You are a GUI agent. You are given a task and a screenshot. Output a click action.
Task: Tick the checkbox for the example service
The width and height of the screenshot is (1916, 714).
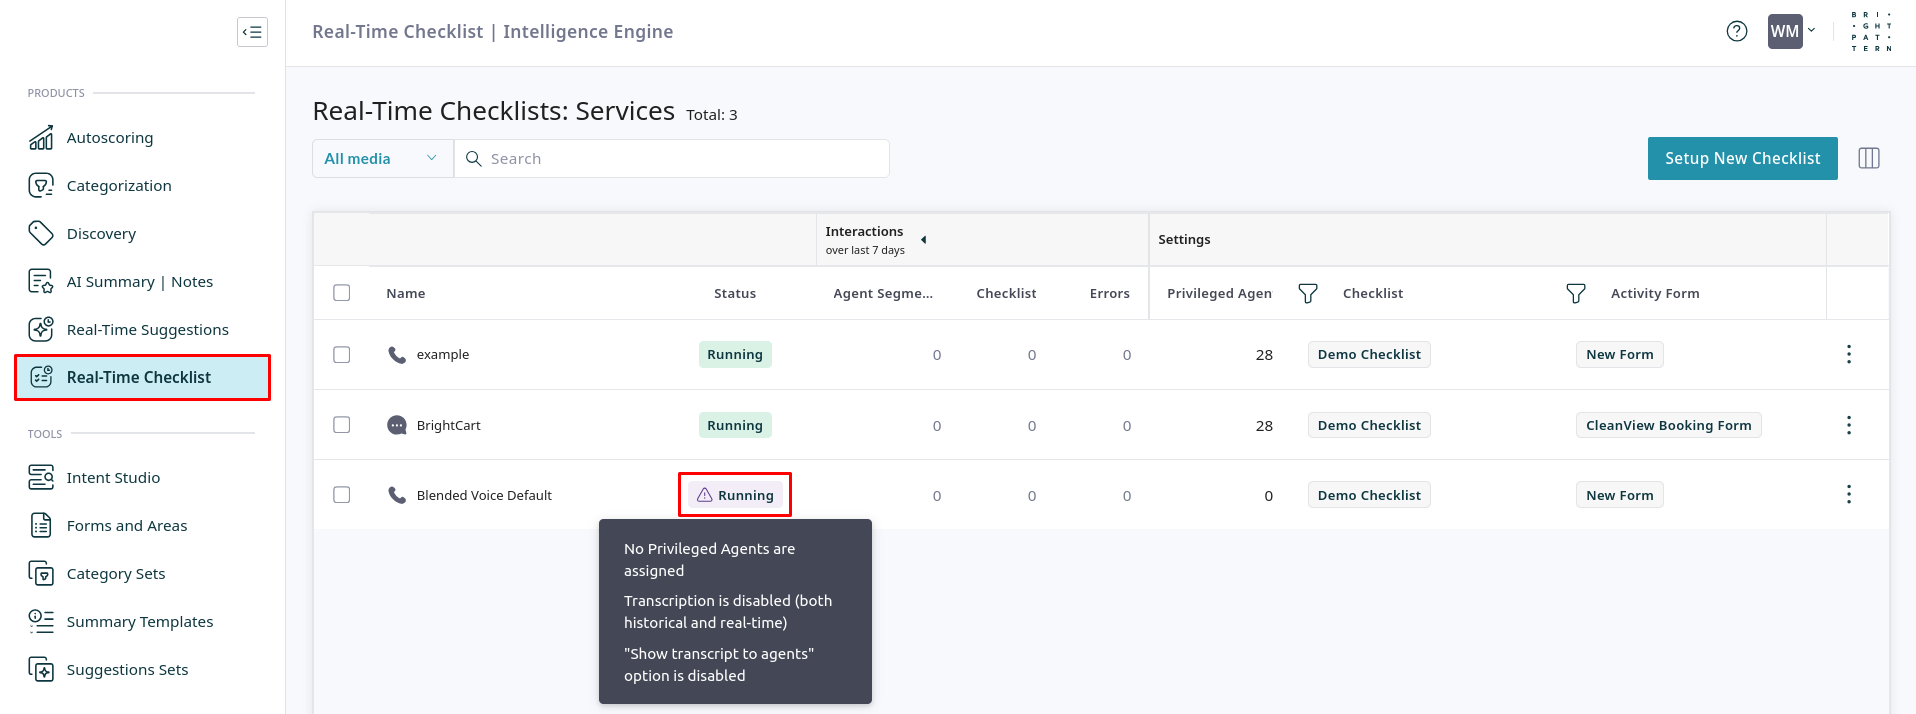(x=342, y=354)
